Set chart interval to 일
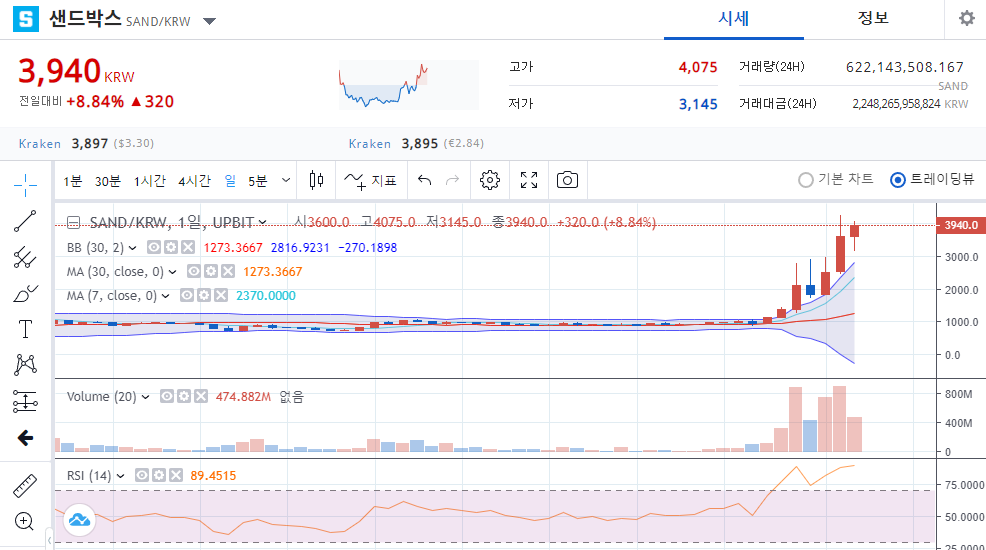This screenshot has width=986, height=550. tap(230, 181)
